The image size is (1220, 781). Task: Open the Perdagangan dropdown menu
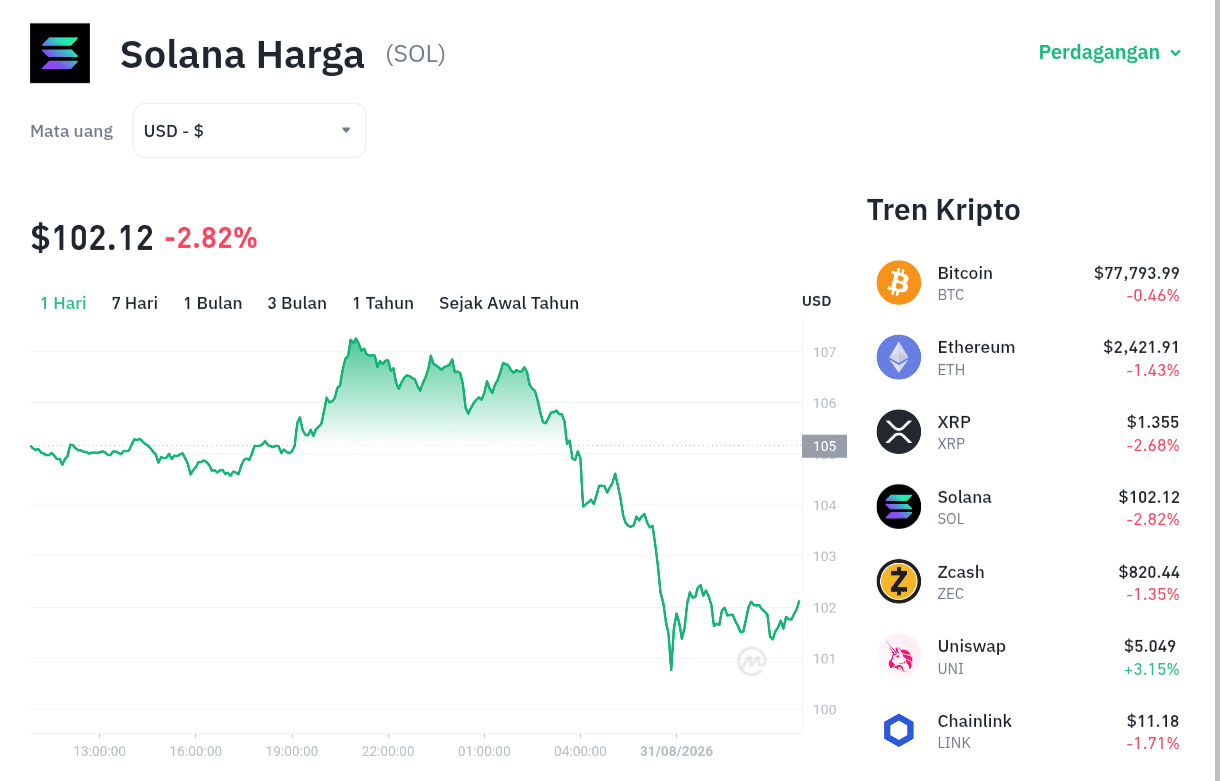pos(1109,52)
